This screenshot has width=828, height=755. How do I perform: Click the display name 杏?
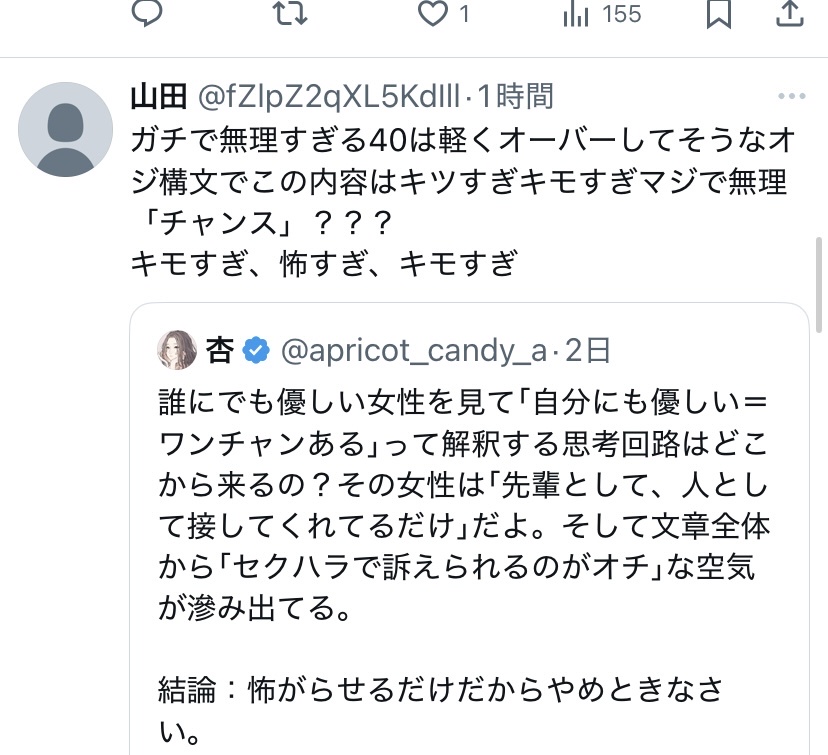pos(219,350)
